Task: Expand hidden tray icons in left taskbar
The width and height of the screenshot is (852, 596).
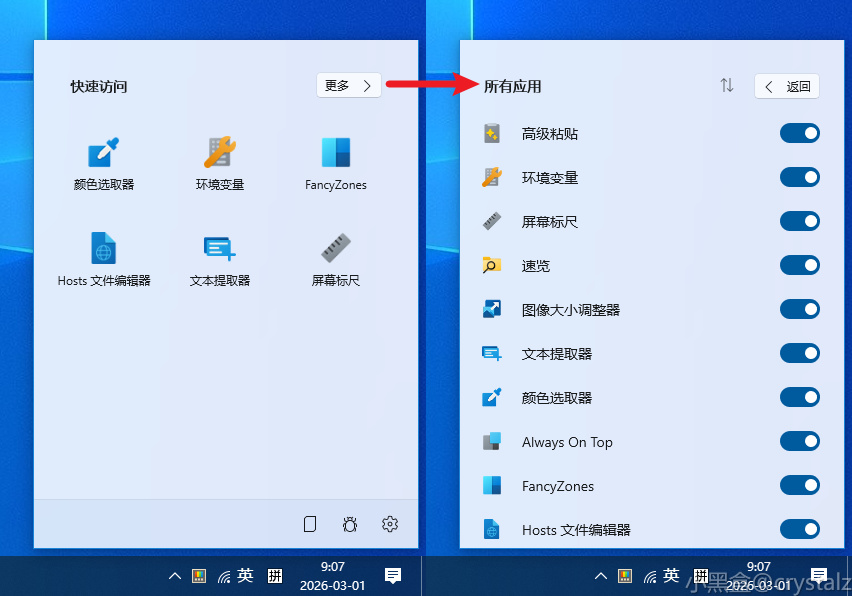Action: tap(174, 576)
